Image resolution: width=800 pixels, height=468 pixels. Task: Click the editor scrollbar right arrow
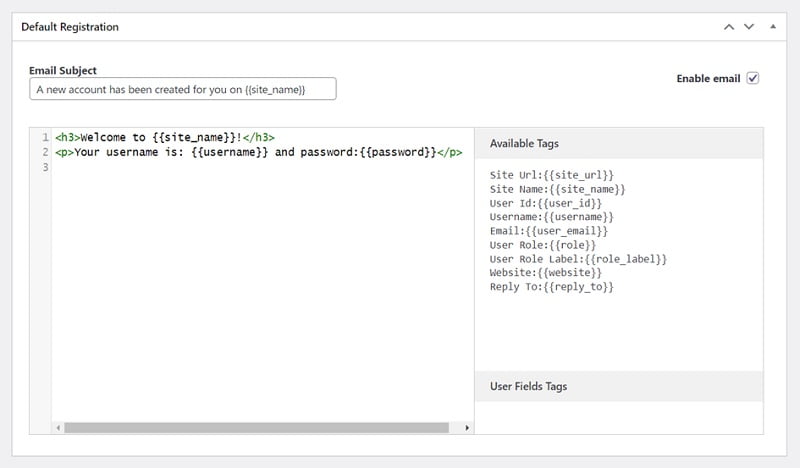(466, 427)
